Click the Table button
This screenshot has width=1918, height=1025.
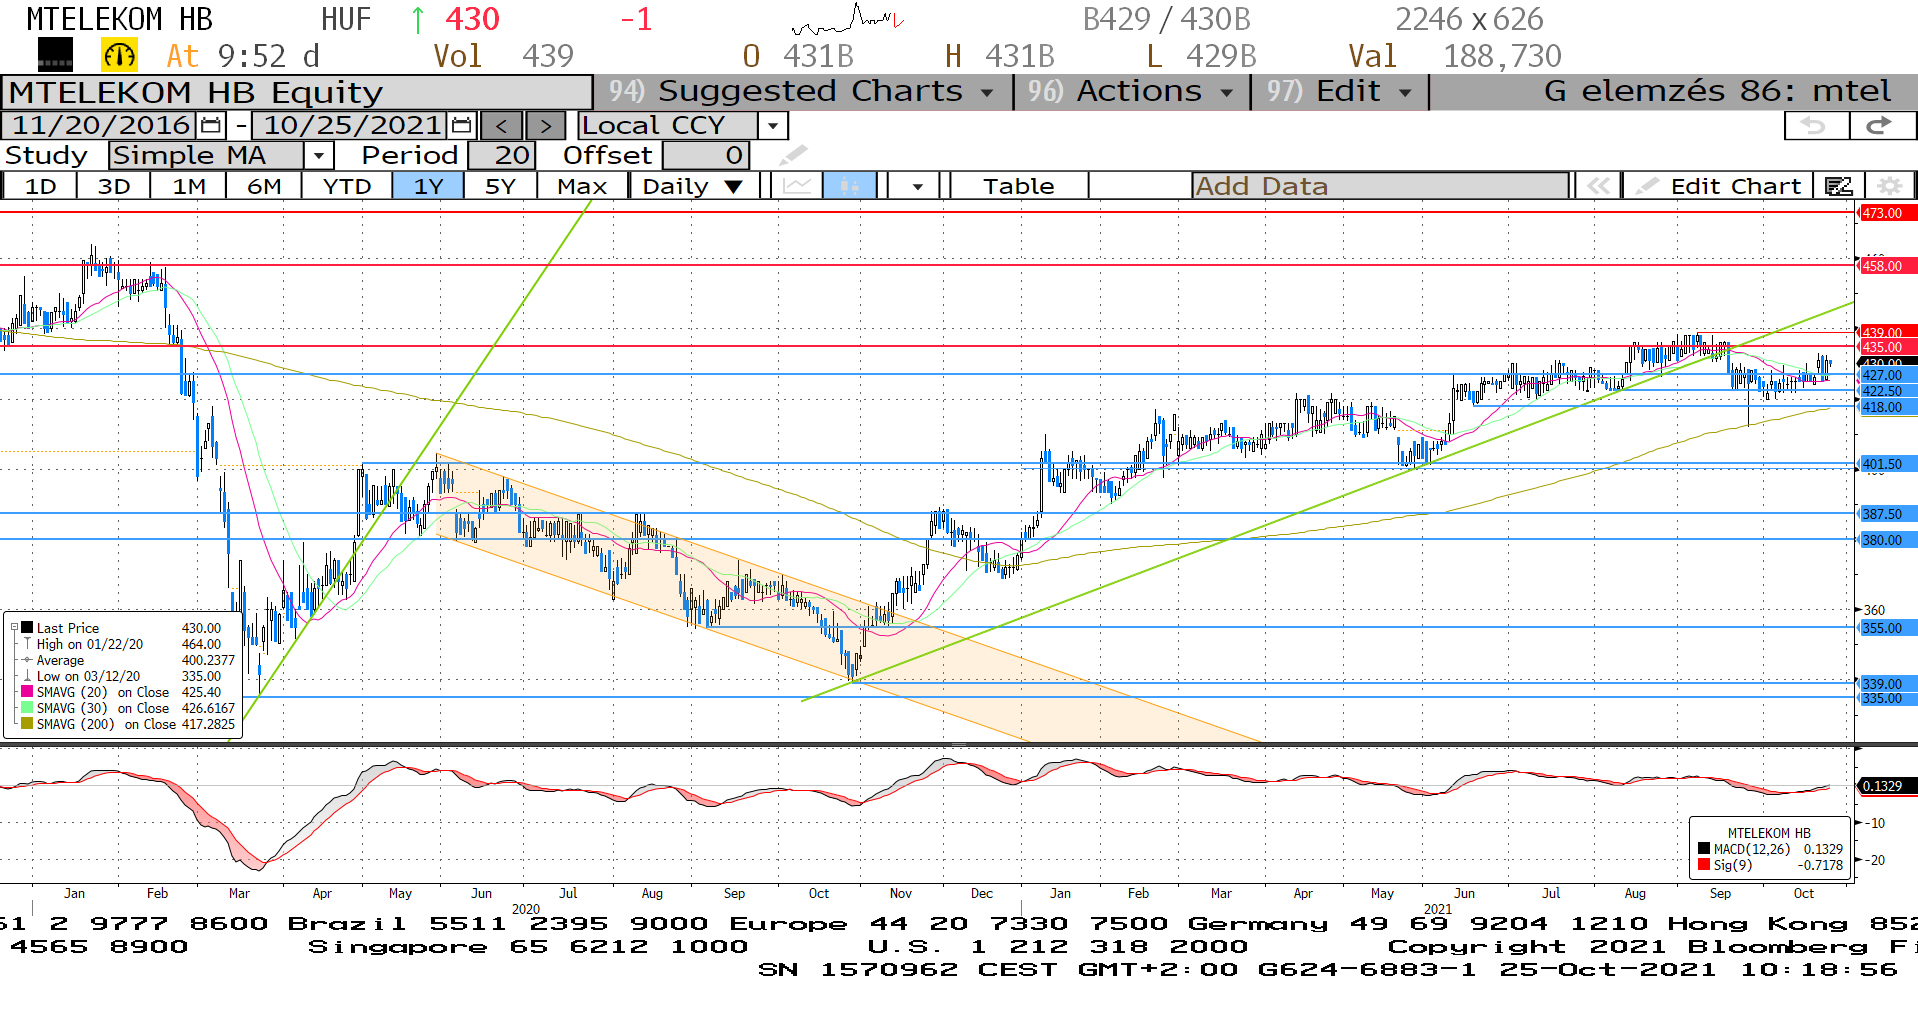pos(1018,186)
